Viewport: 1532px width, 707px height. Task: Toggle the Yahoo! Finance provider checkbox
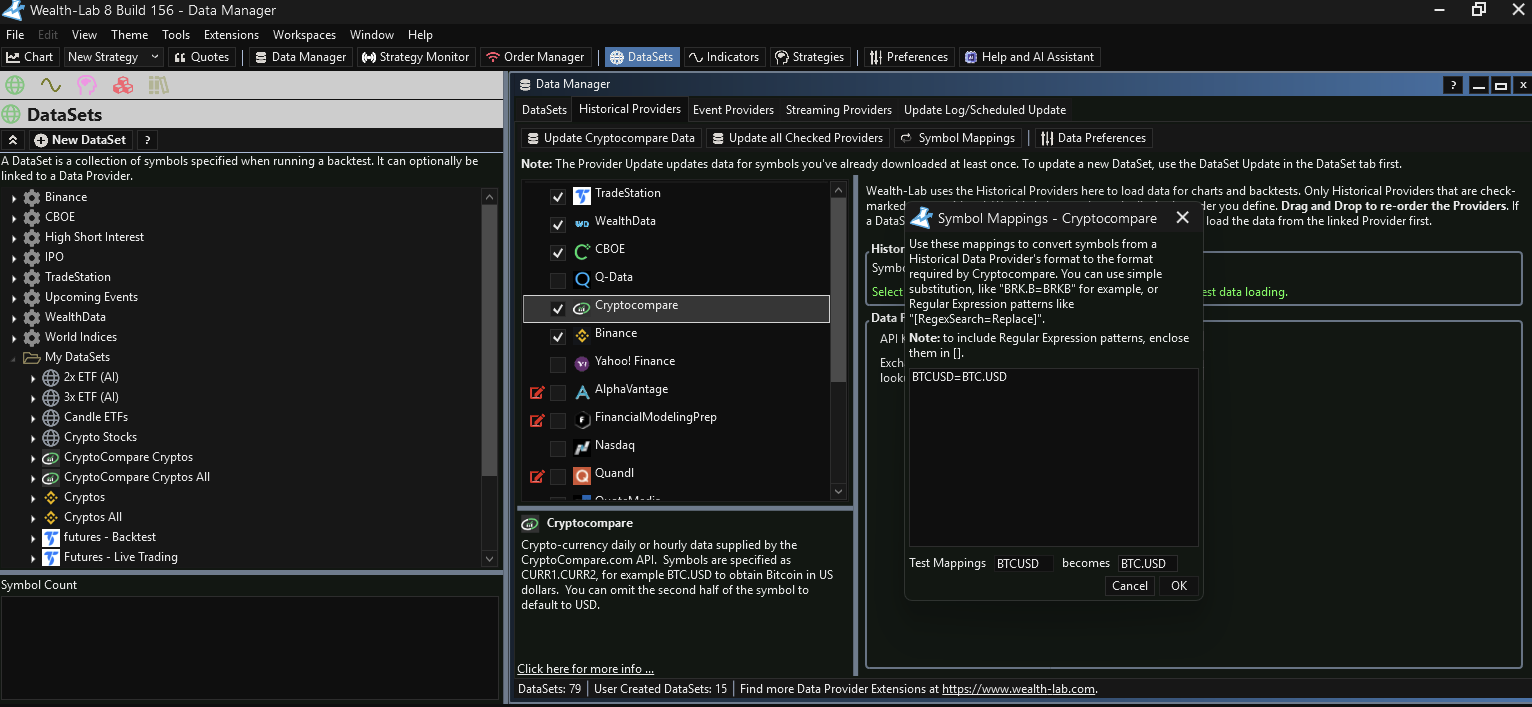(x=558, y=365)
